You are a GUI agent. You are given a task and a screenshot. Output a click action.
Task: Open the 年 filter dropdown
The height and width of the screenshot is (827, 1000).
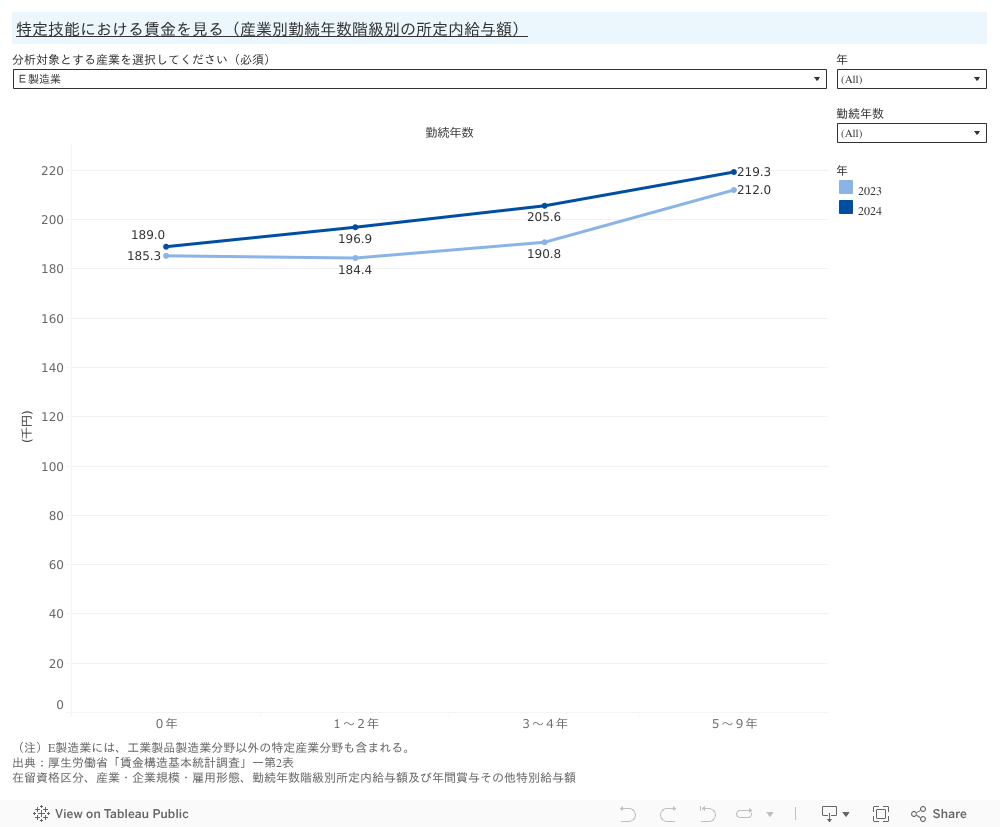911,79
